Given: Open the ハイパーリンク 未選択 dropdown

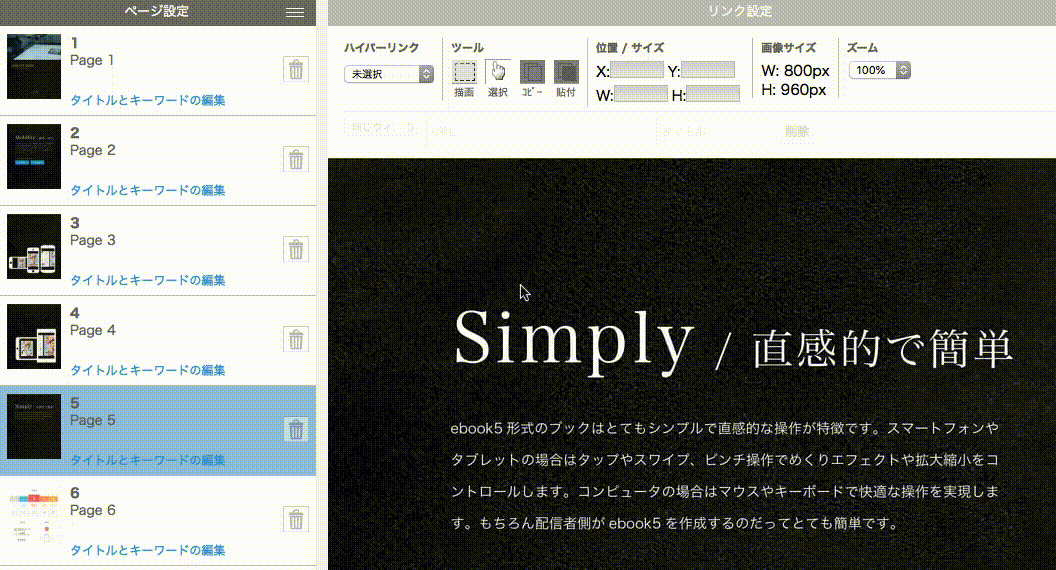Looking at the screenshot, I should pos(389,74).
